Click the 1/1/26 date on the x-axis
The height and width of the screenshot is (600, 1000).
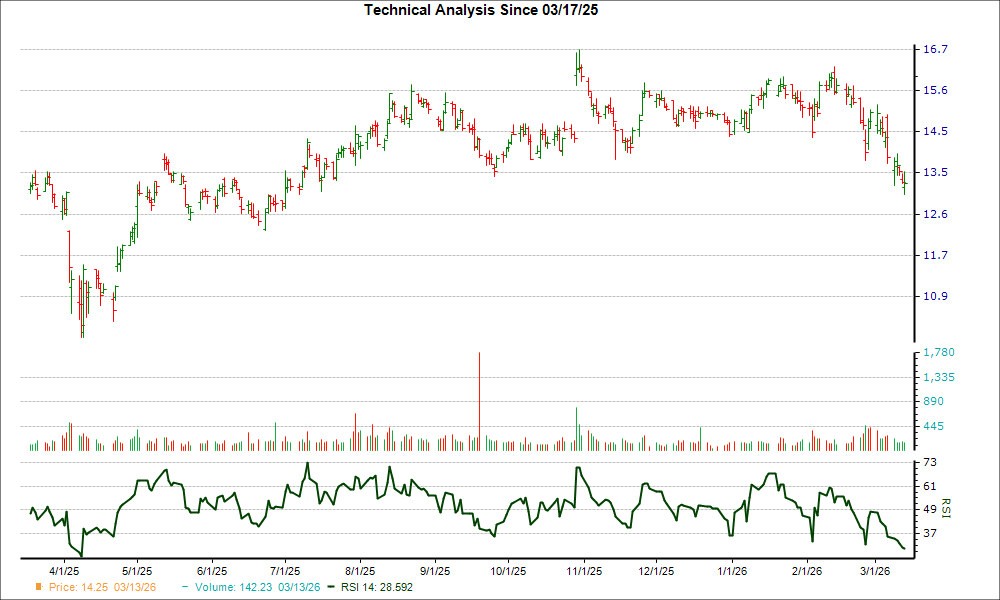732,572
